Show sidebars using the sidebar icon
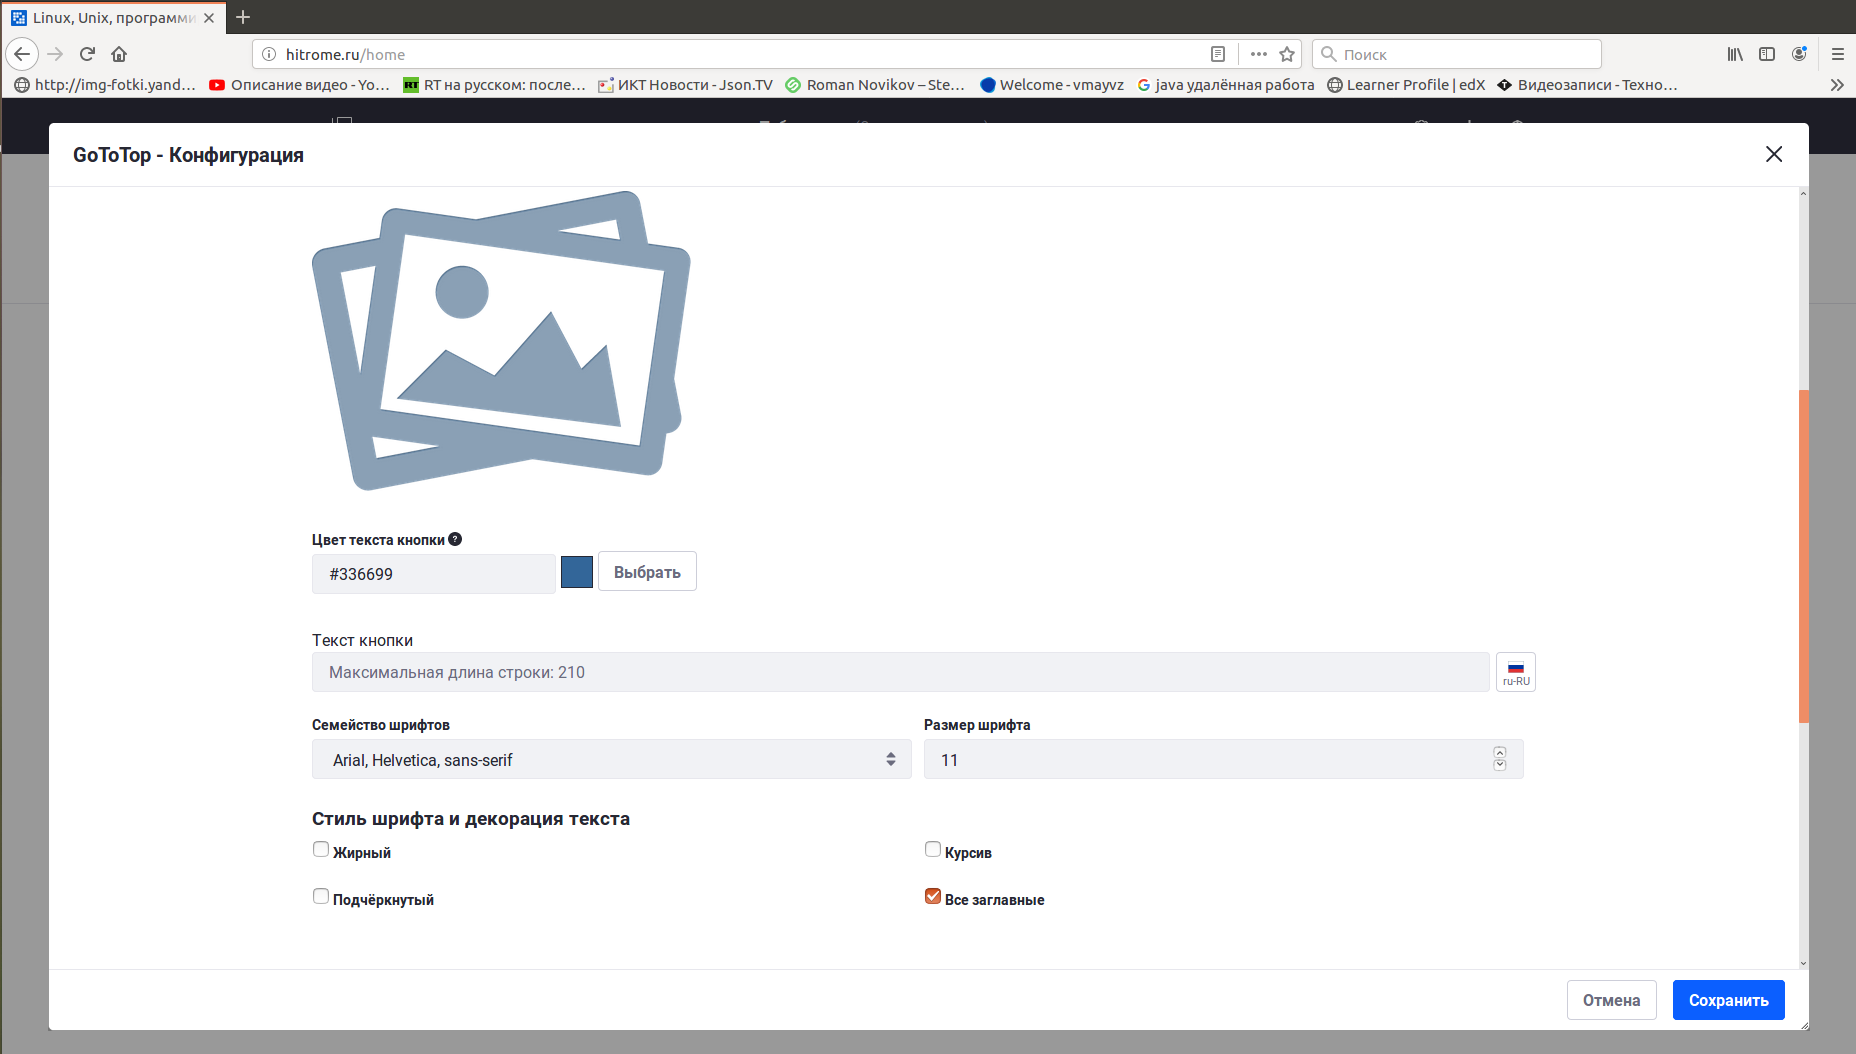The image size is (1856, 1054). (1767, 54)
